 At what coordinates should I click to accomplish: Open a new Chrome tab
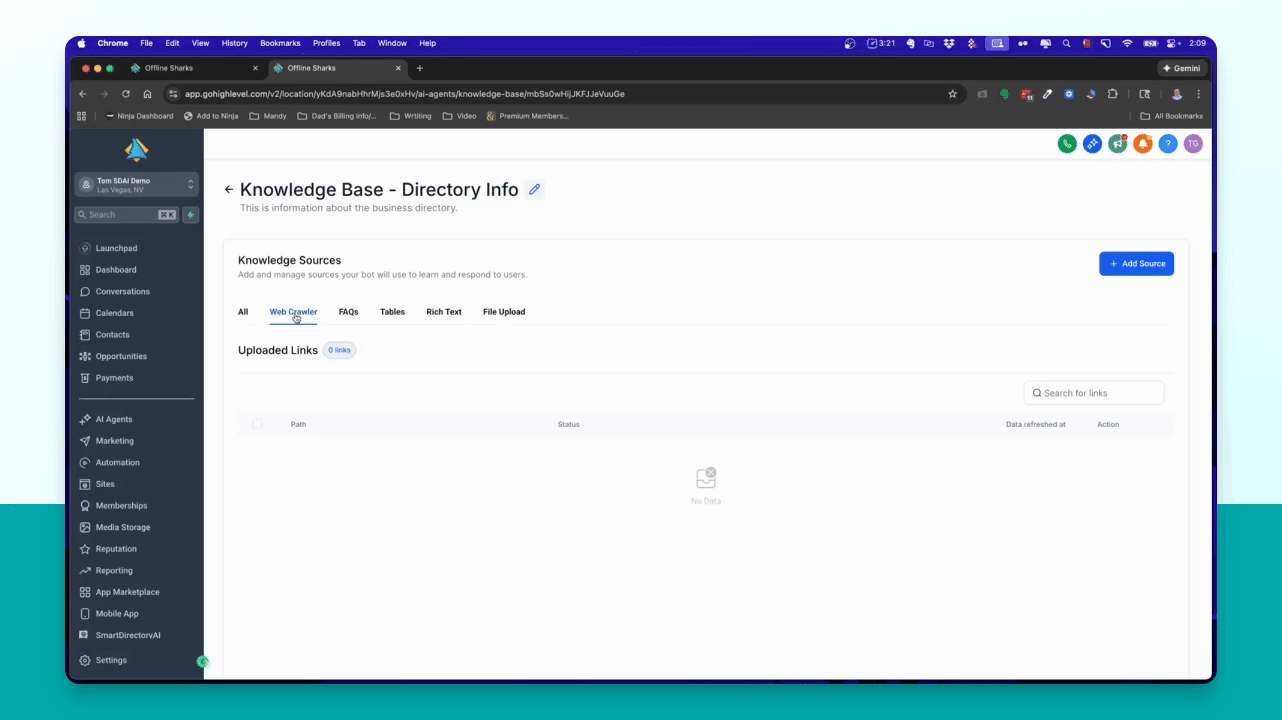click(x=420, y=68)
